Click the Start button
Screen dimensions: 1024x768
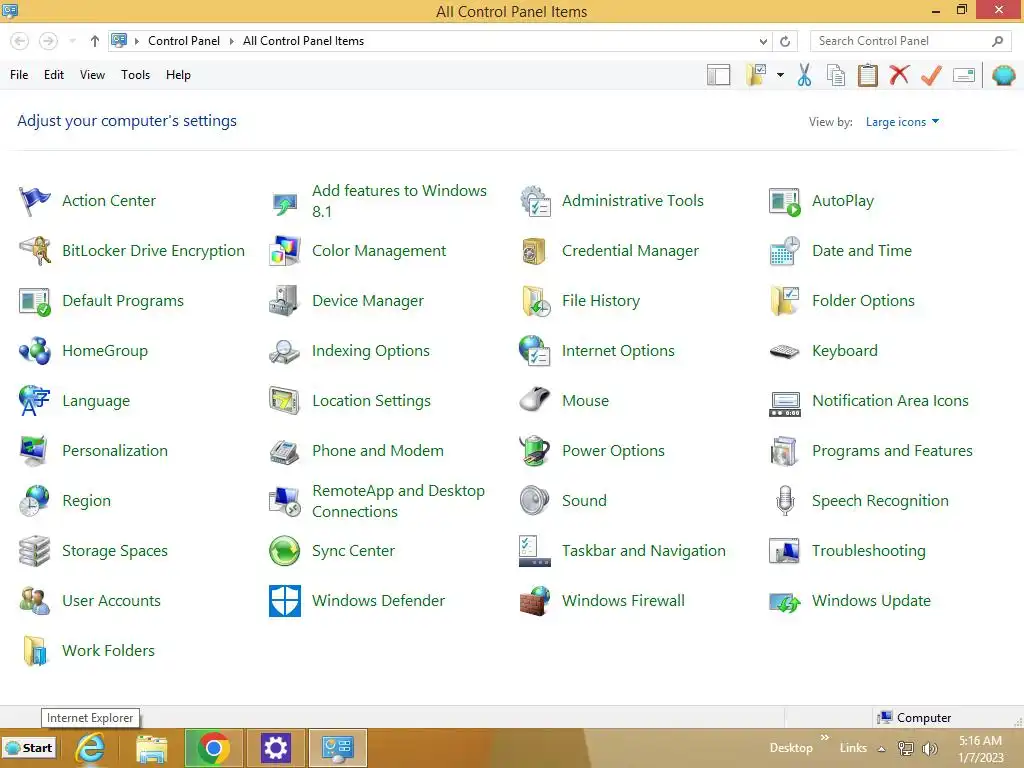click(x=29, y=748)
